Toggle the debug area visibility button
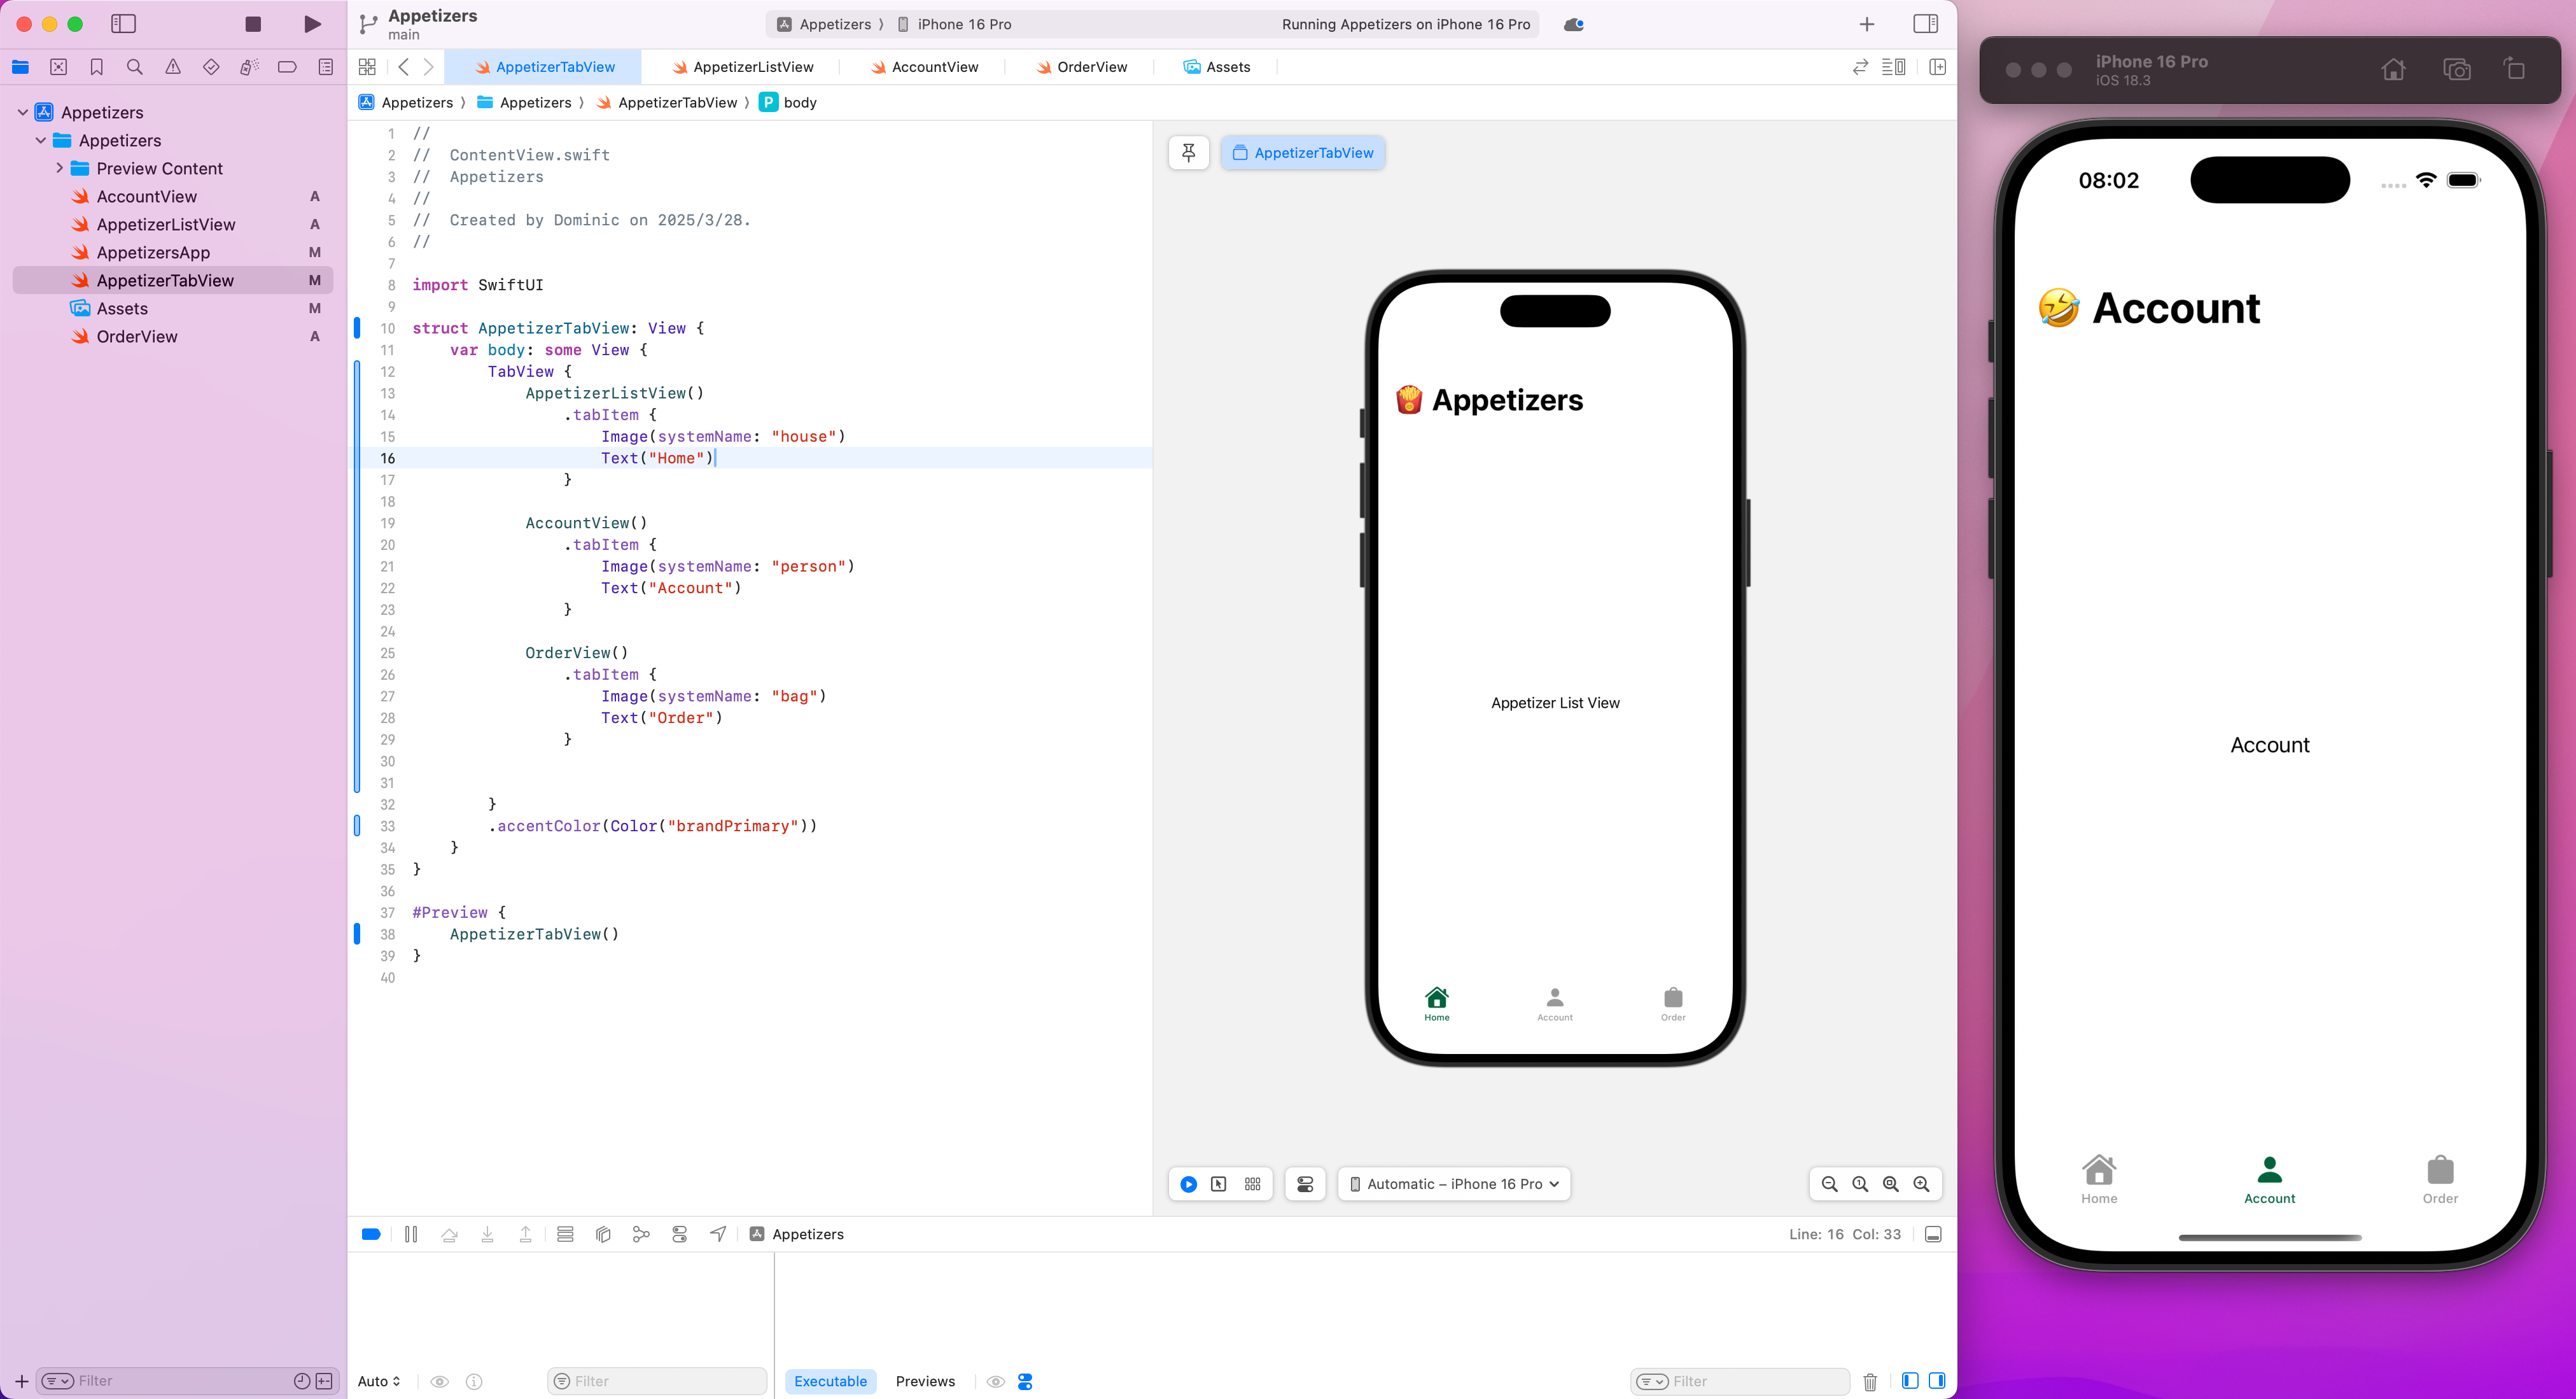Image resolution: width=2576 pixels, height=1399 pixels. 1932,1234
